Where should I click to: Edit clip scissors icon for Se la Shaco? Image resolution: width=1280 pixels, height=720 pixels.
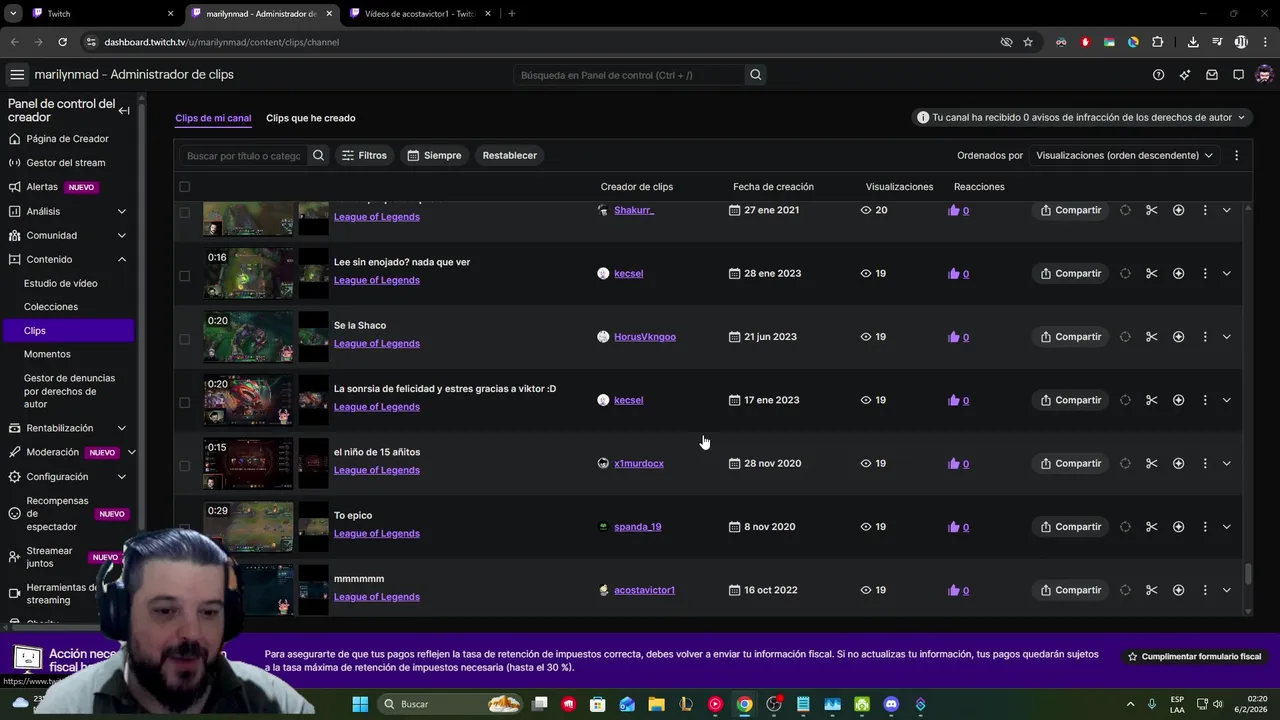pos(1151,337)
